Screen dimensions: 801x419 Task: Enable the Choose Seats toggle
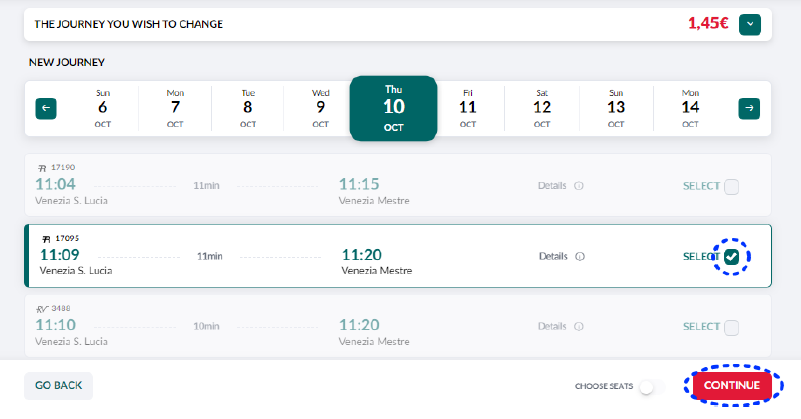tap(651, 386)
